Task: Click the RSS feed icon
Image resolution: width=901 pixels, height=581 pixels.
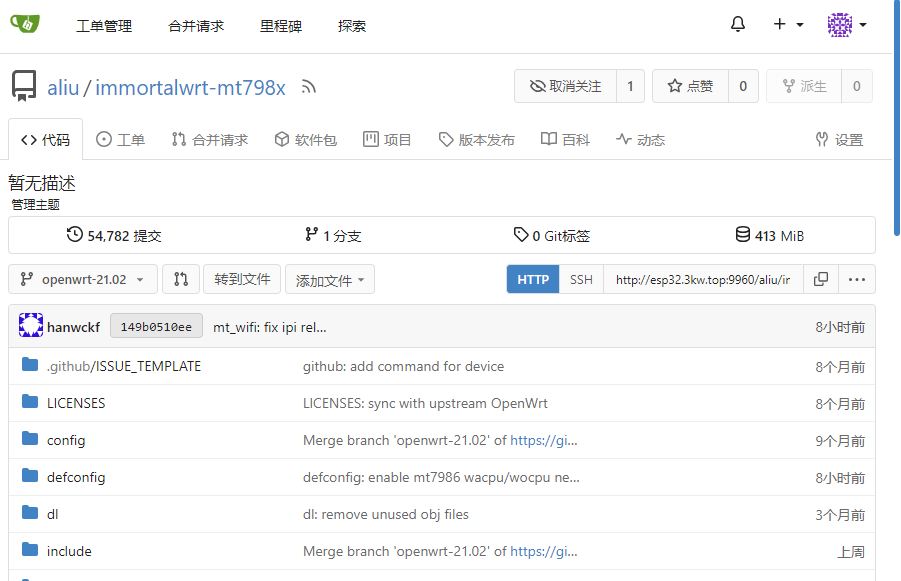Action: pyautogui.click(x=309, y=88)
